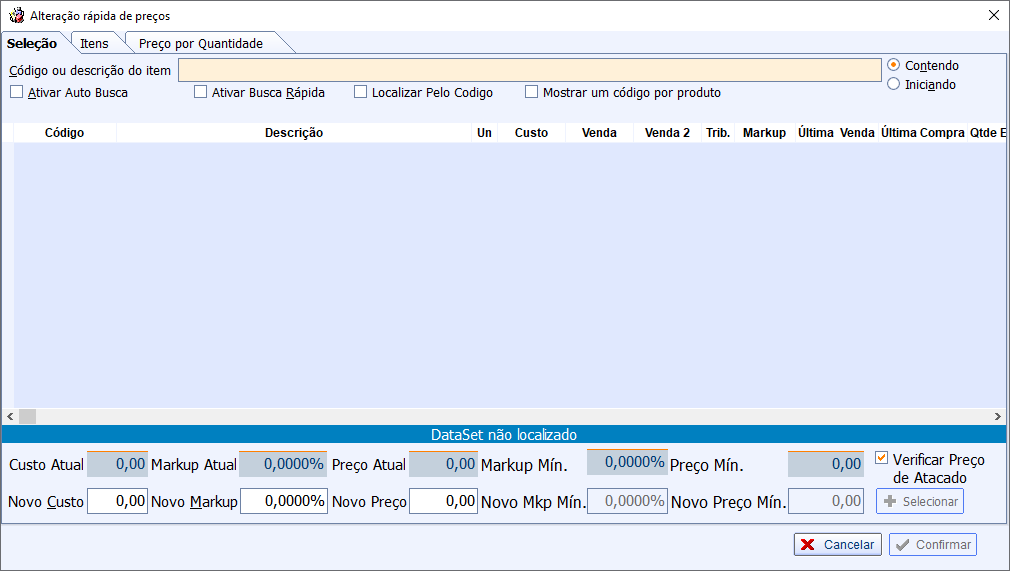Click the Novo Preço input field

[443, 501]
